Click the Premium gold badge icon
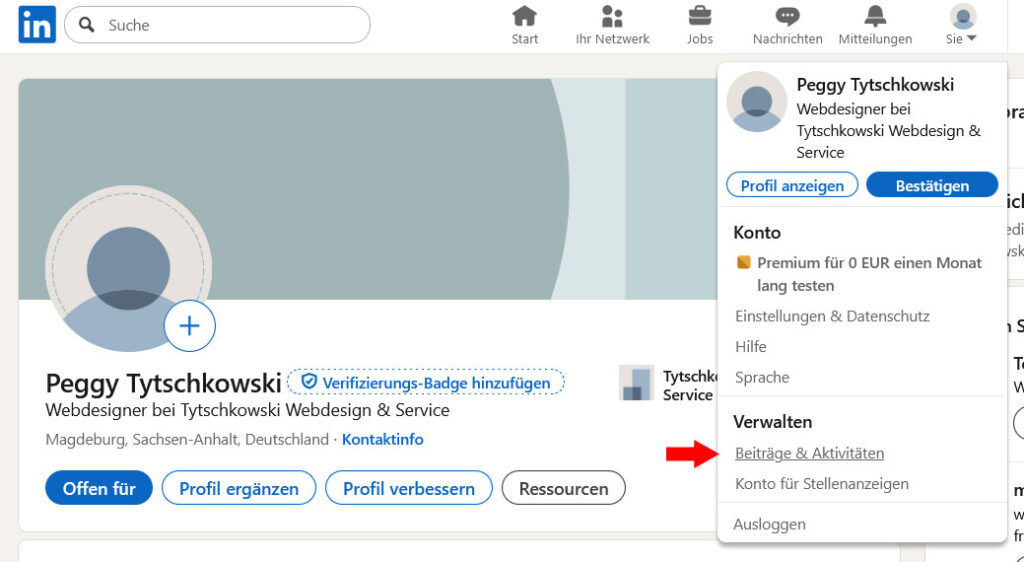 (743, 263)
